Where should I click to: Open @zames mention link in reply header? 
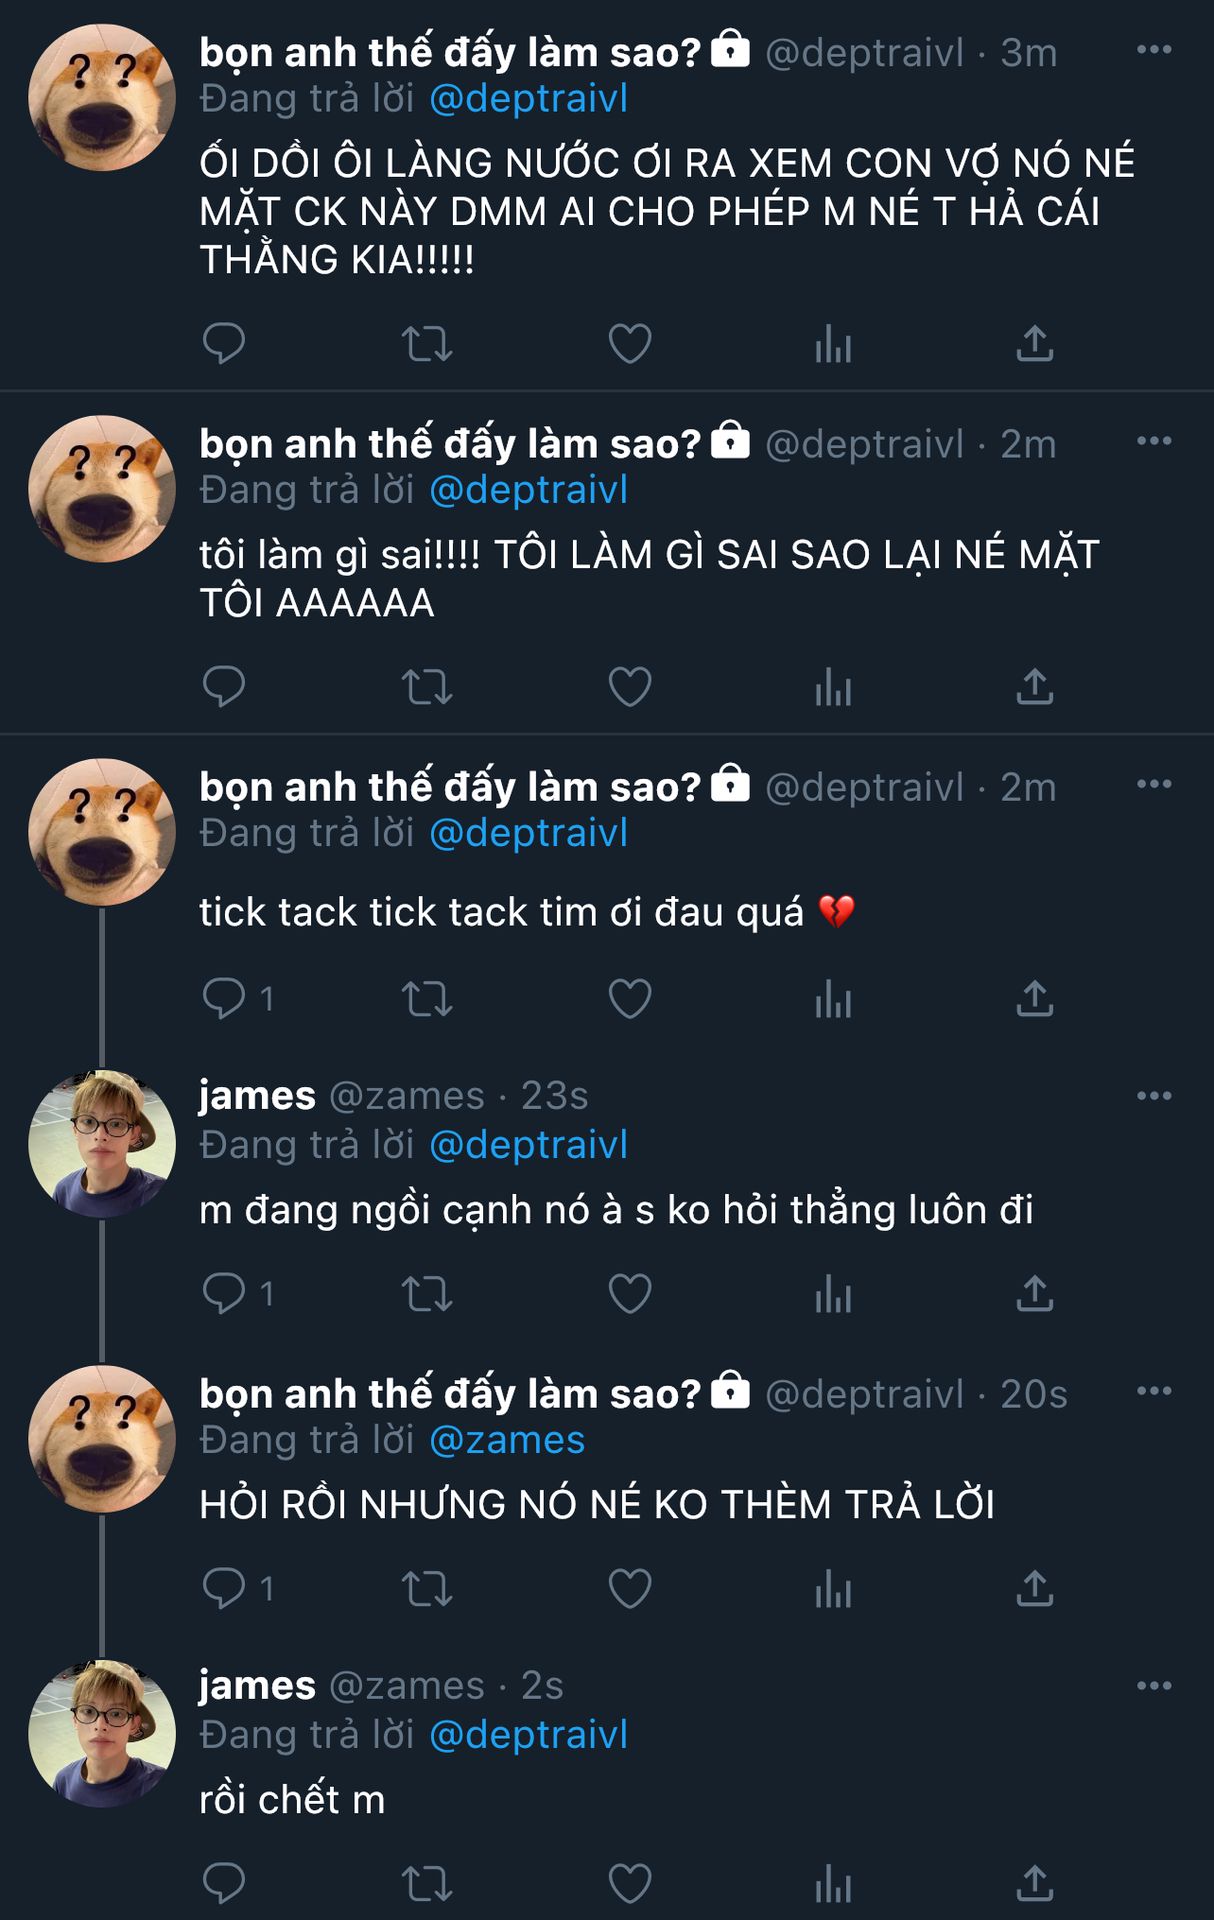507,1440
